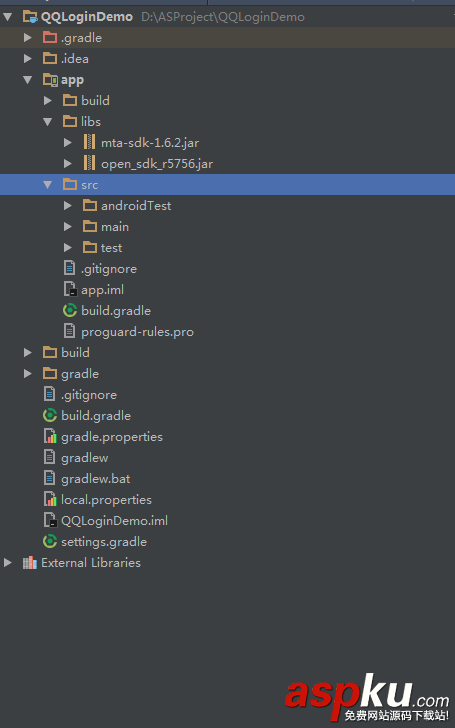The height and width of the screenshot is (728, 455).
Task: Click the libs folder icon
Action: coord(70,122)
